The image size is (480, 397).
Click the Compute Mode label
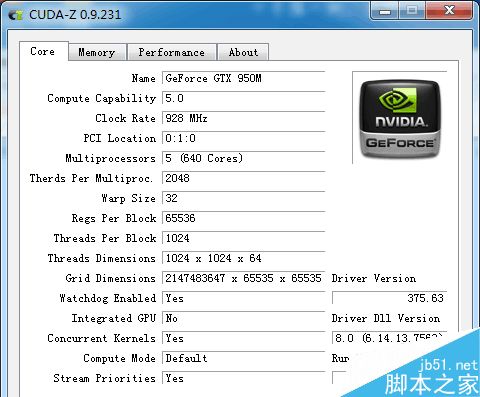(x=120, y=359)
